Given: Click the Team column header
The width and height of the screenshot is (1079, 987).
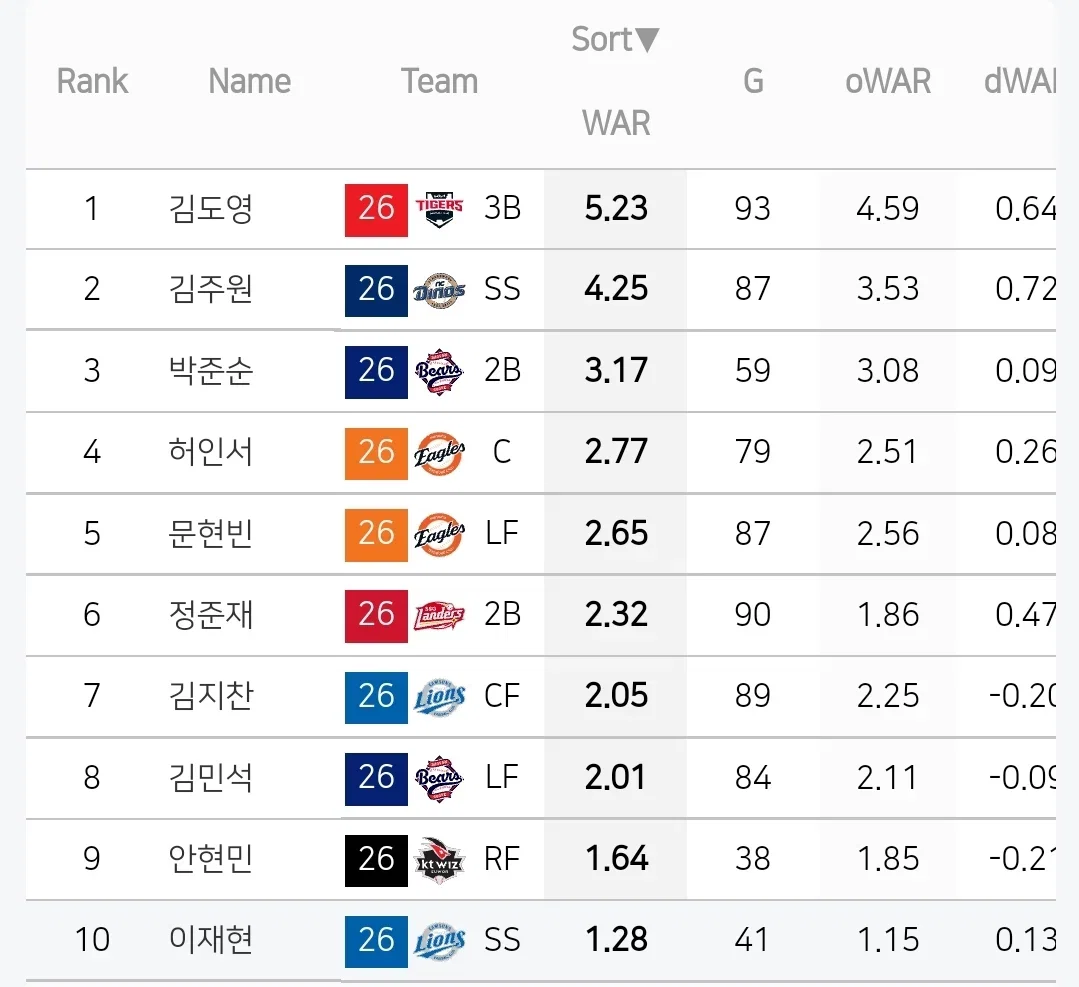Looking at the screenshot, I should pyautogui.click(x=439, y=81).
